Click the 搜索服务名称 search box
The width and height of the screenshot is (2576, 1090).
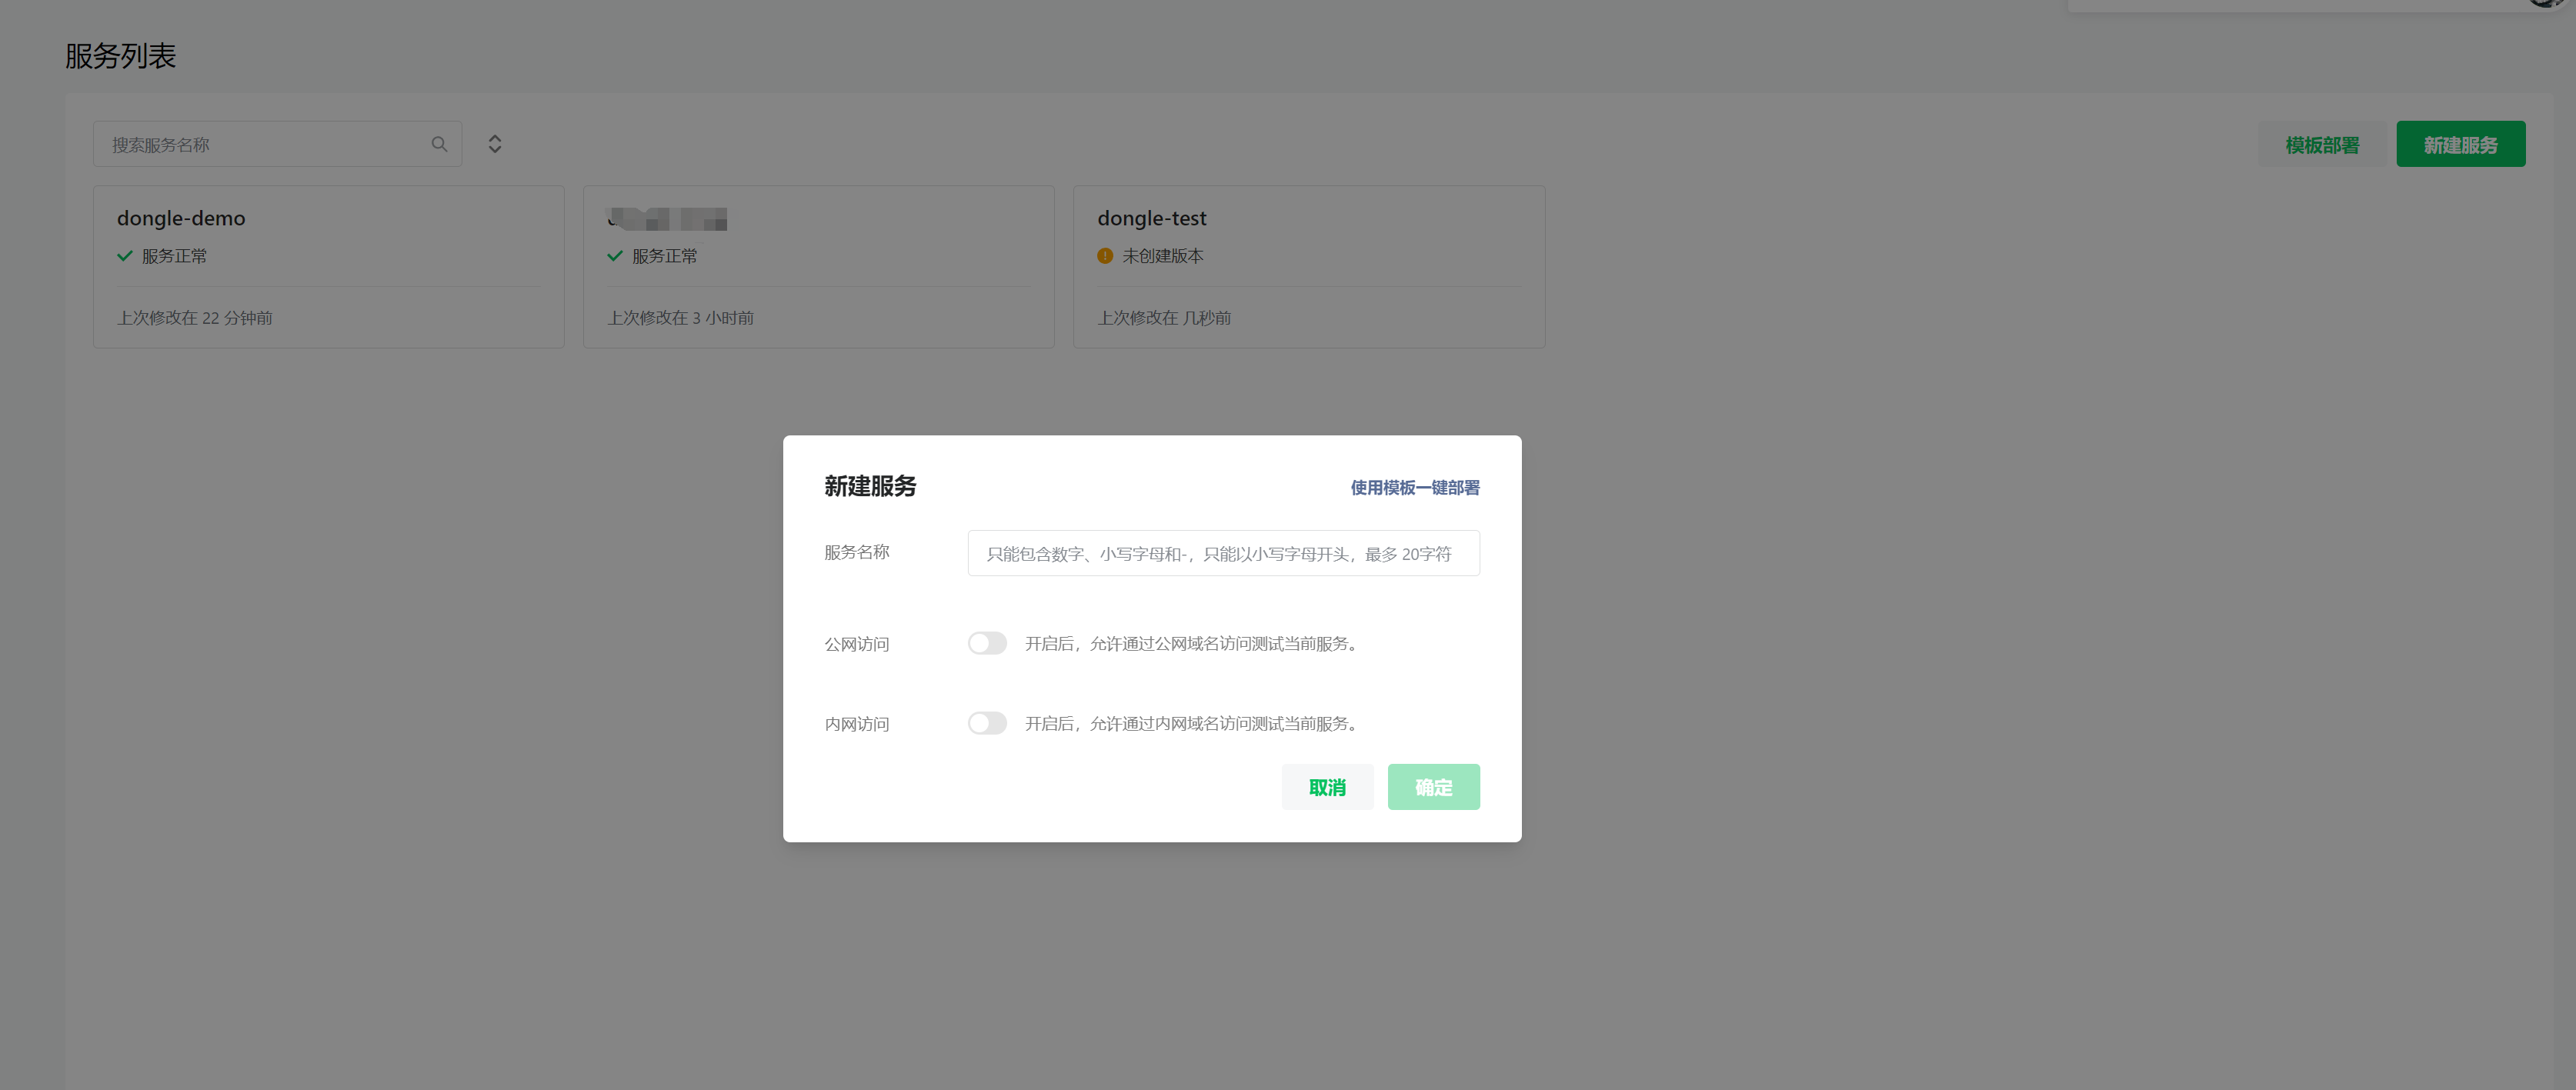tap(277, 144)
